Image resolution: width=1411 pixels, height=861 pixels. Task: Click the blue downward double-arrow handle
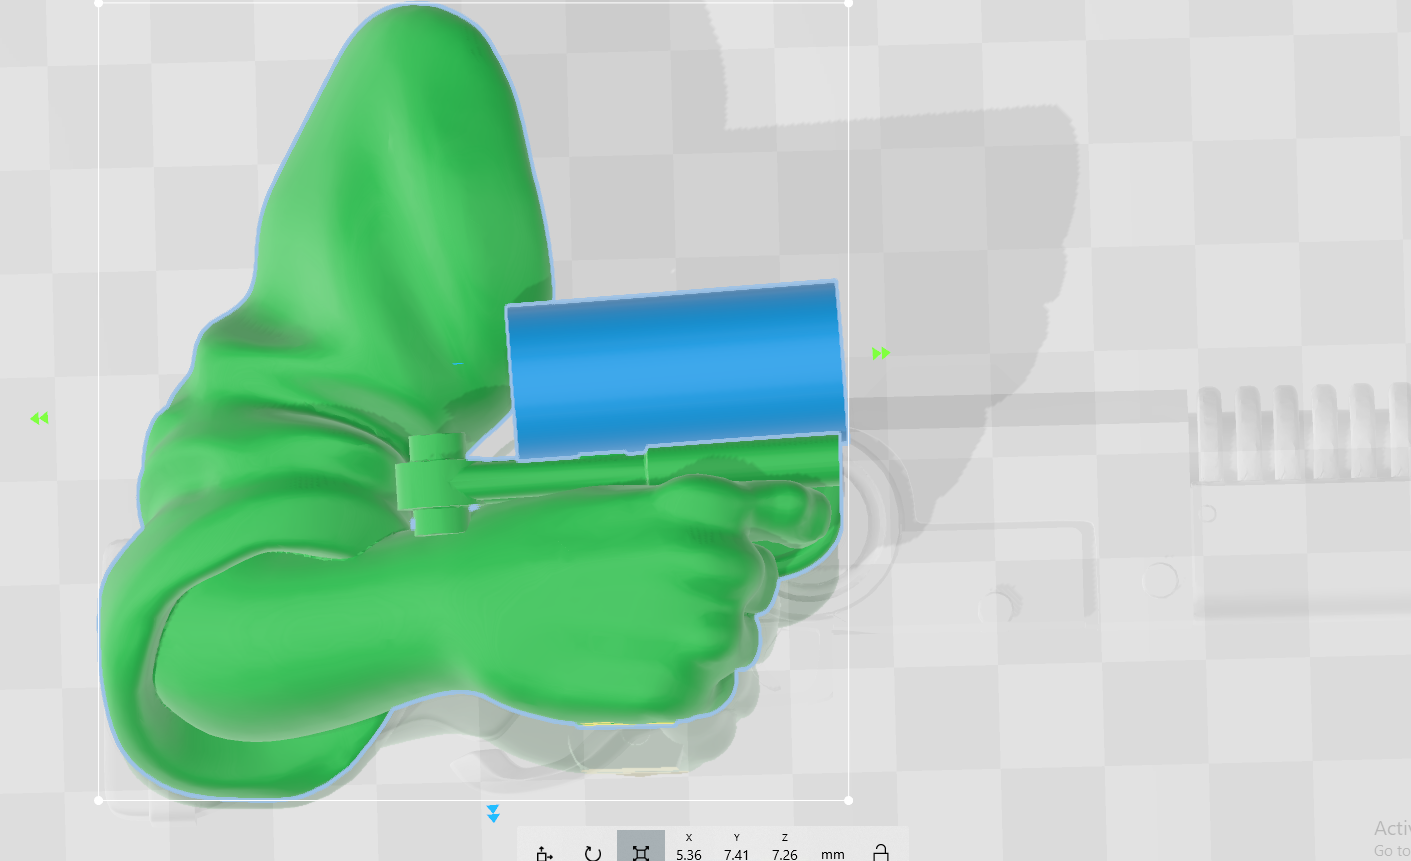(493, 813)
